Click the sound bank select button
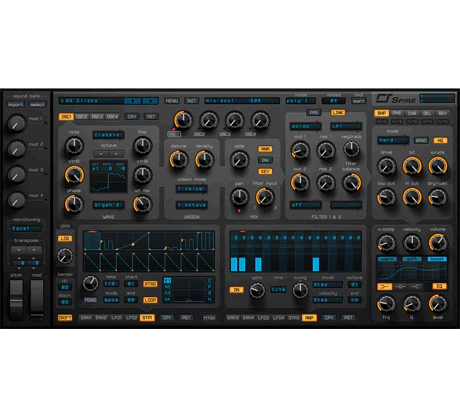Screen dimensions: 460x416 37,105
